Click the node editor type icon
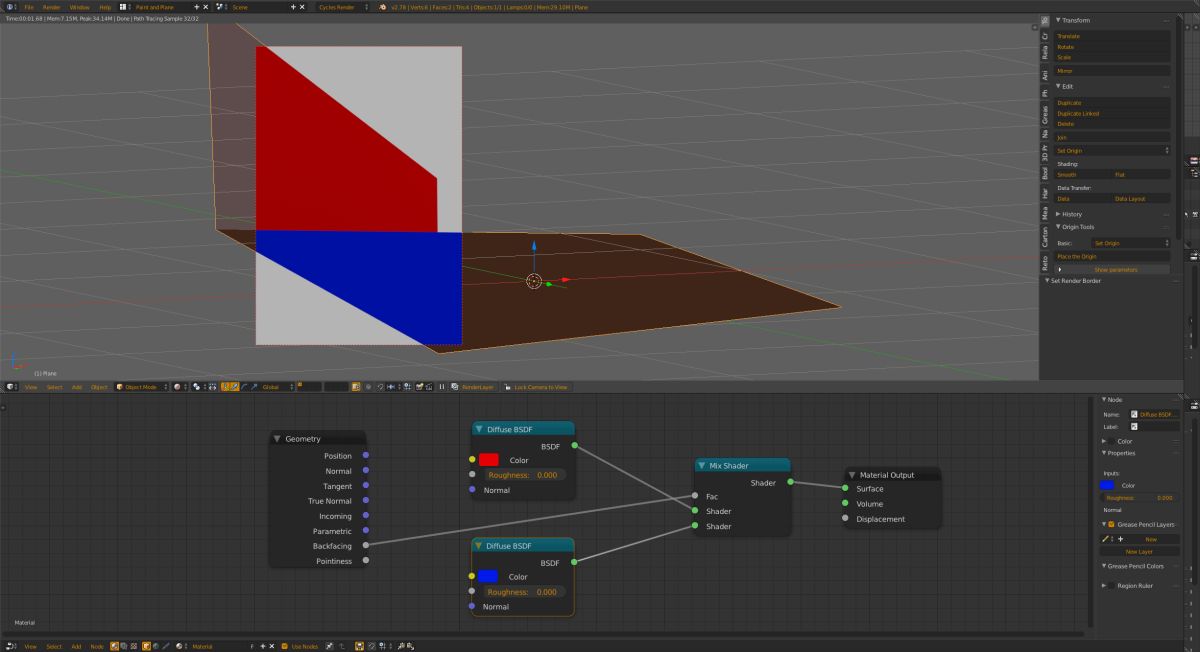 coord(11,646)
